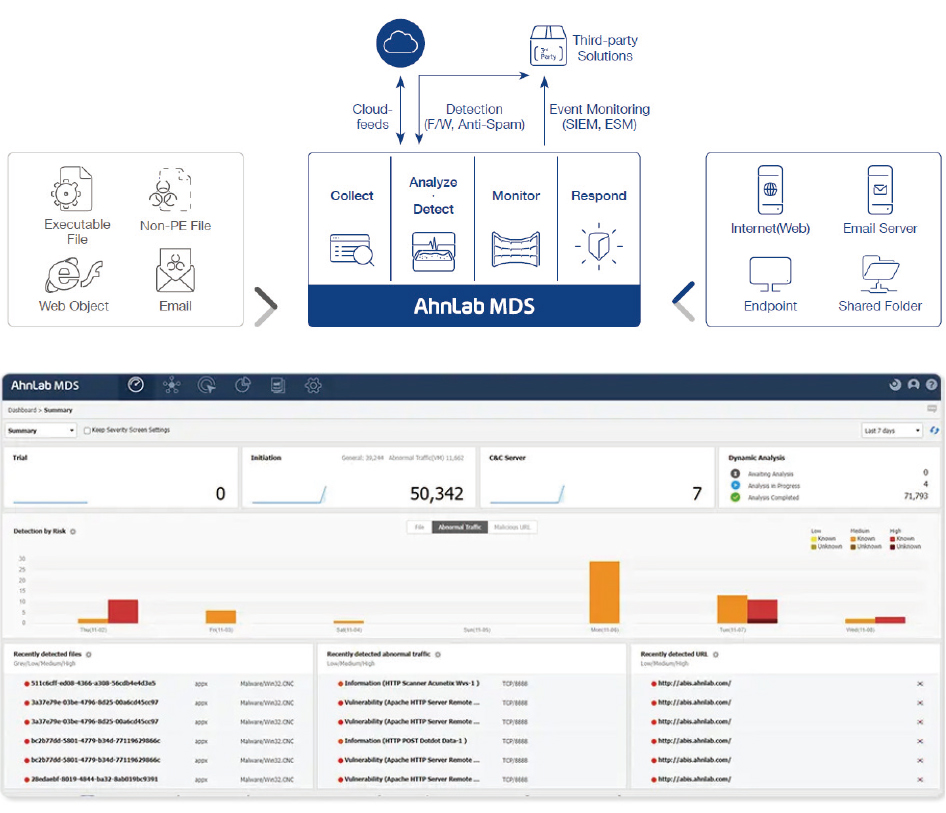The width and height of the screenshot is (946, 813).
Task: Open the pie chart reports icon
Action: tap(243, 385)
